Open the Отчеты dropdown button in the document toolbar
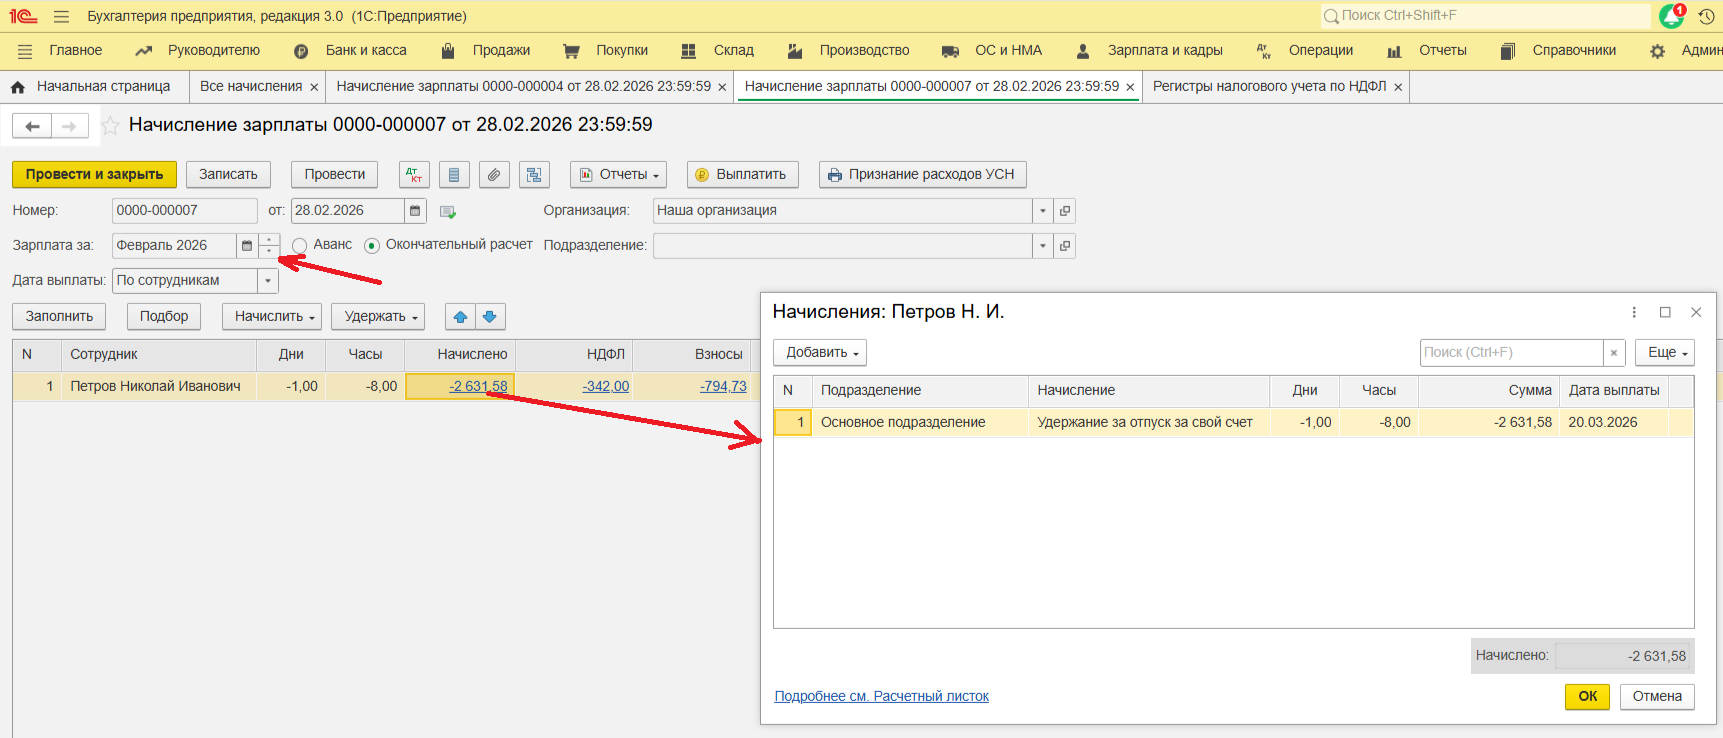The height and width of the screenshot is (738, 1723). tap(618, 175)
